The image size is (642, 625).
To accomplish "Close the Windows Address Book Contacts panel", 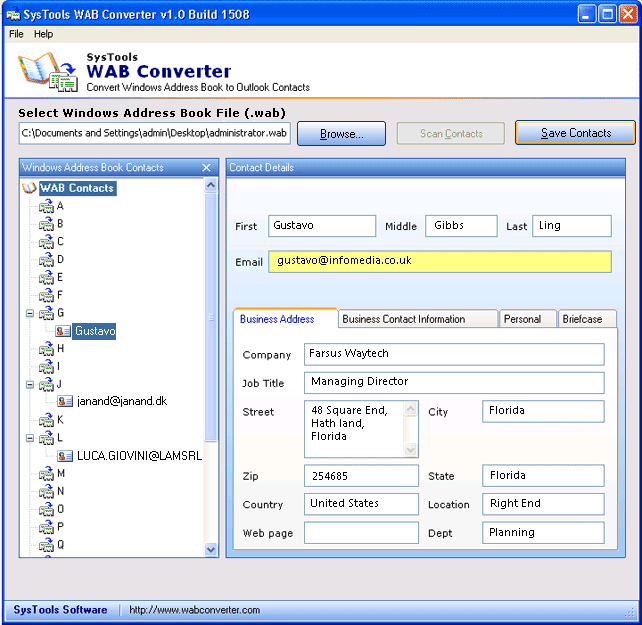I will tap(206, 168).
